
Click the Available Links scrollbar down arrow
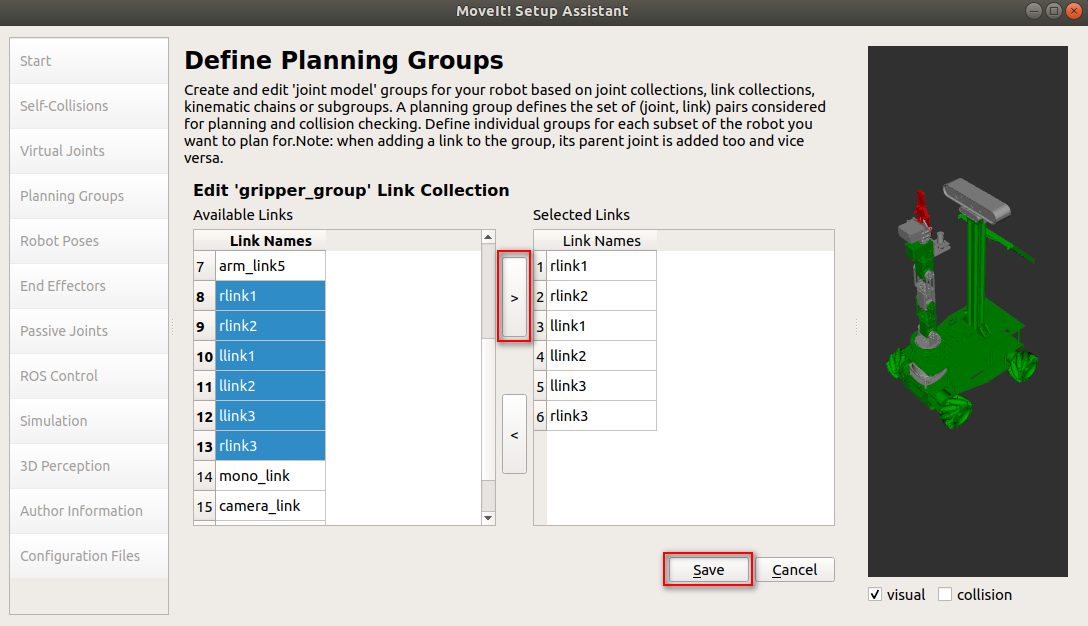point(488,518)
